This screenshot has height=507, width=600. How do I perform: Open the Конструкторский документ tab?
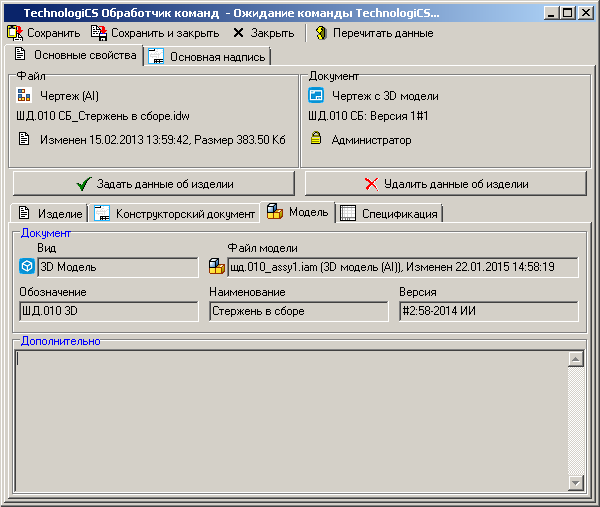pos(175,213)
